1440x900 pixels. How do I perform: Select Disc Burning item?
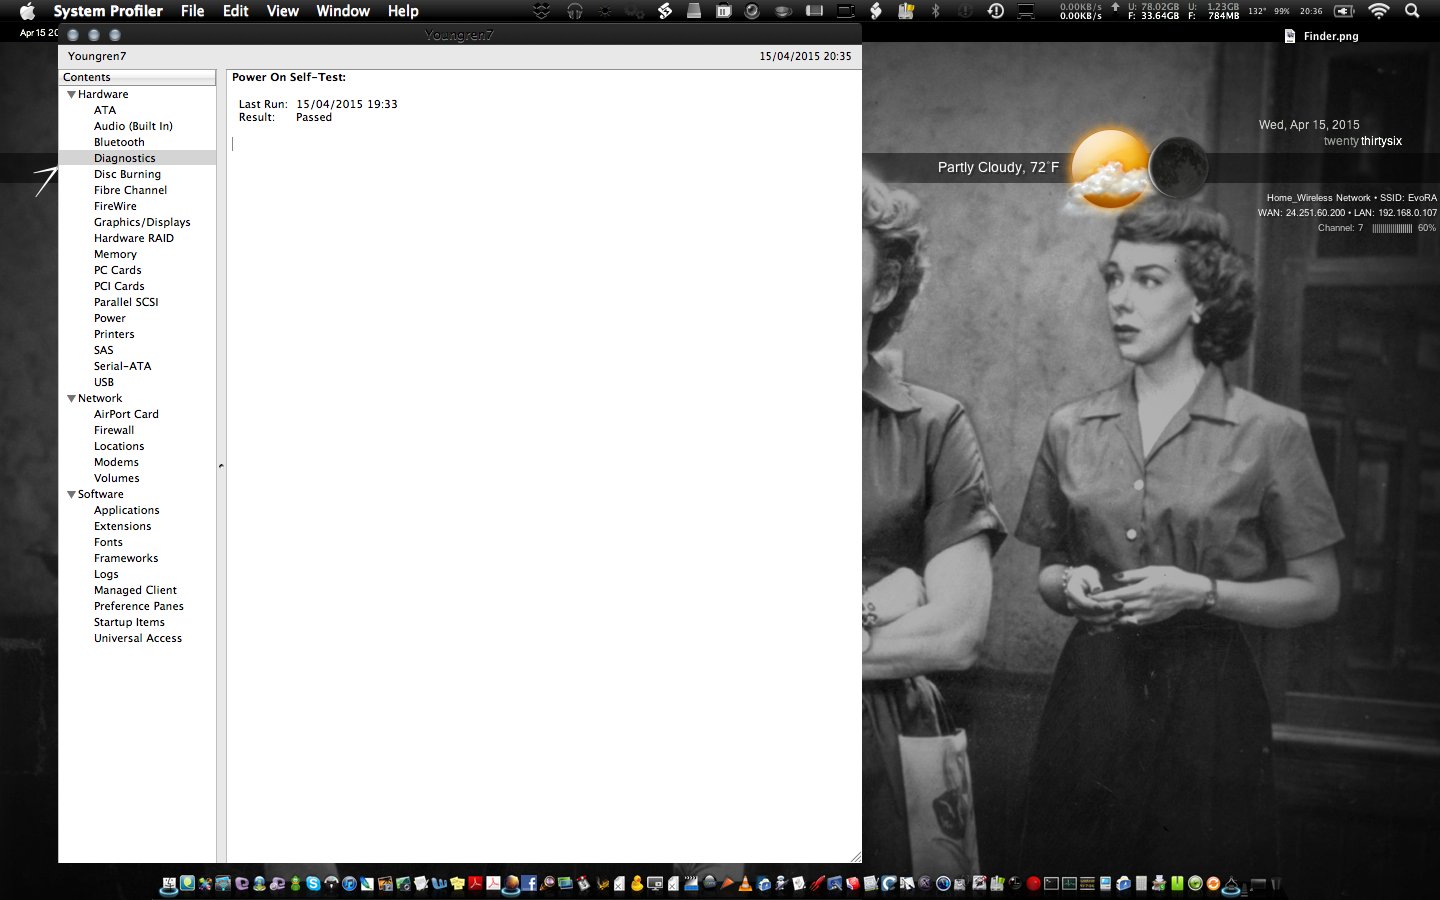[127, 174]
